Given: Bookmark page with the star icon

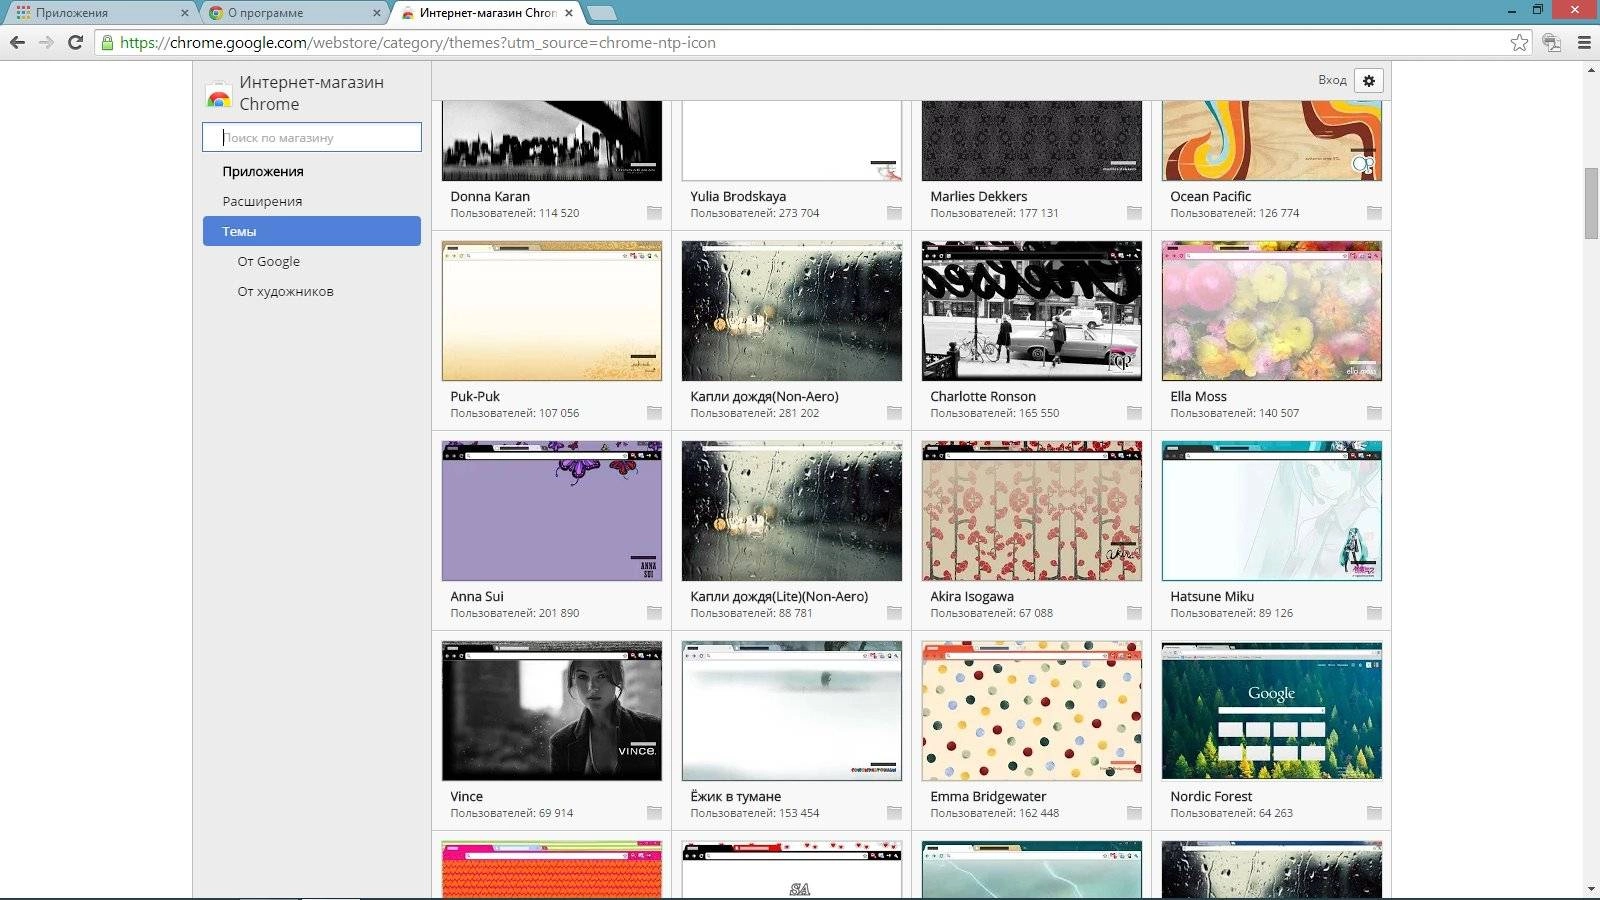Looking at the screenshot, I should click(x=1519, y=42).
